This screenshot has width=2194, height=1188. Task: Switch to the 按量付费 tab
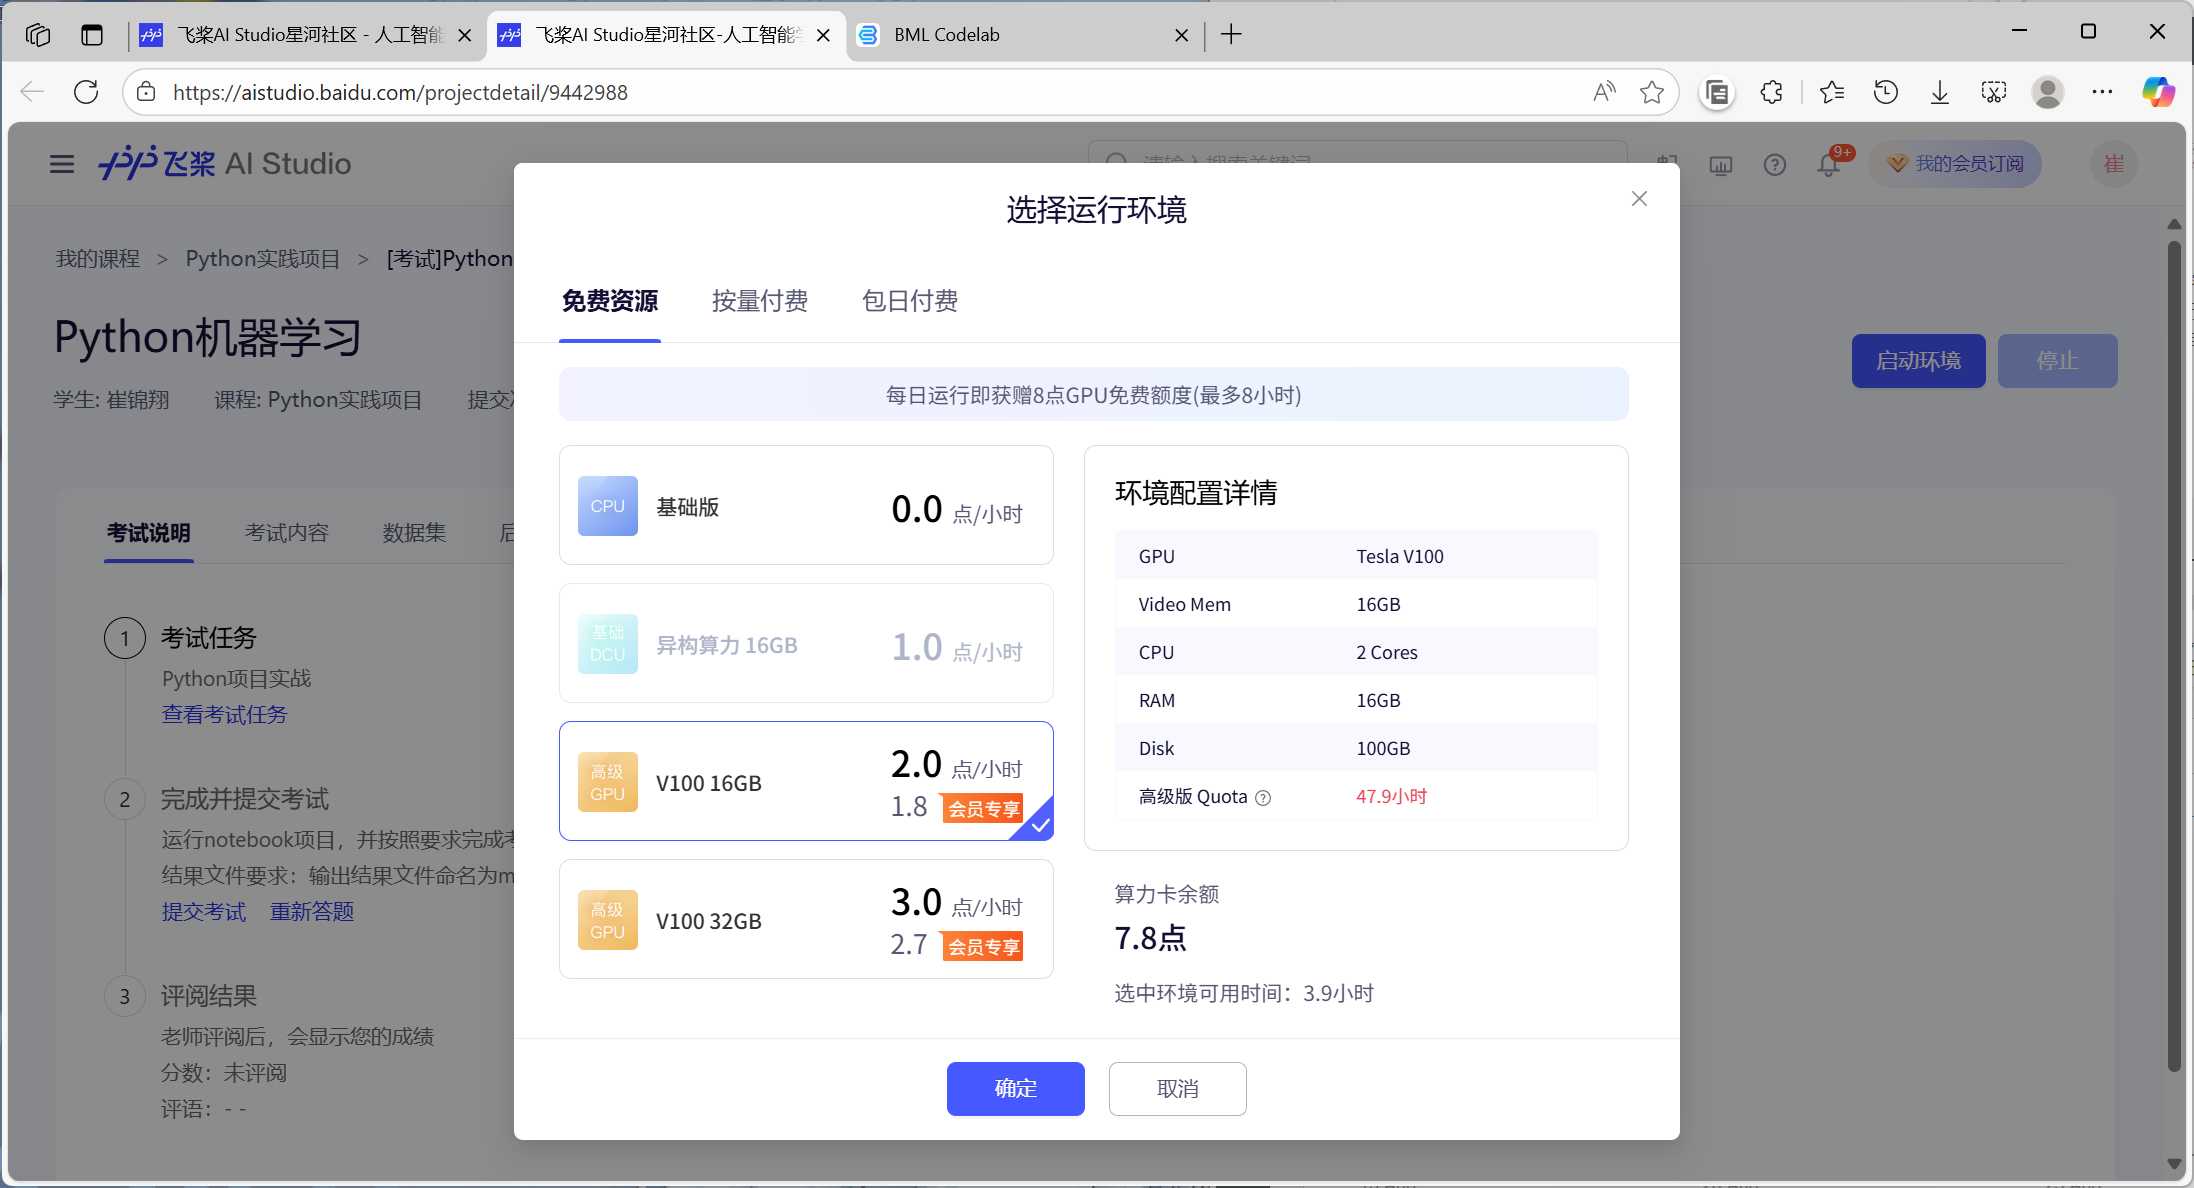pyautogui.click(x=759, y=301)
